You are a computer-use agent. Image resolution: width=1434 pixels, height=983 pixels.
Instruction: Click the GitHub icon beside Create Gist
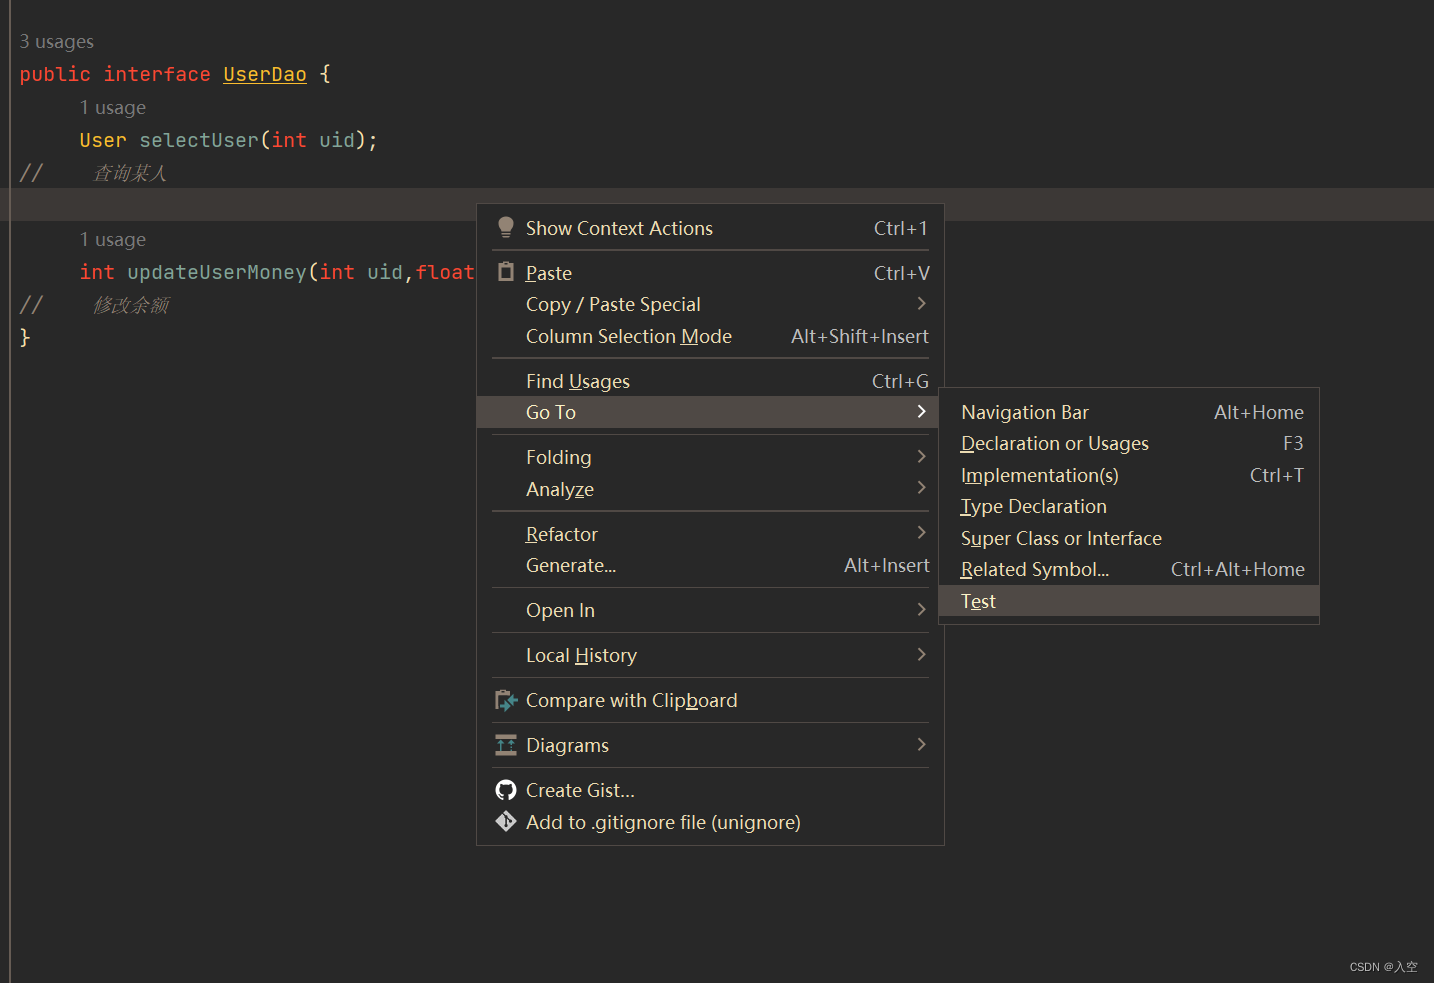(x=506, y=790)
